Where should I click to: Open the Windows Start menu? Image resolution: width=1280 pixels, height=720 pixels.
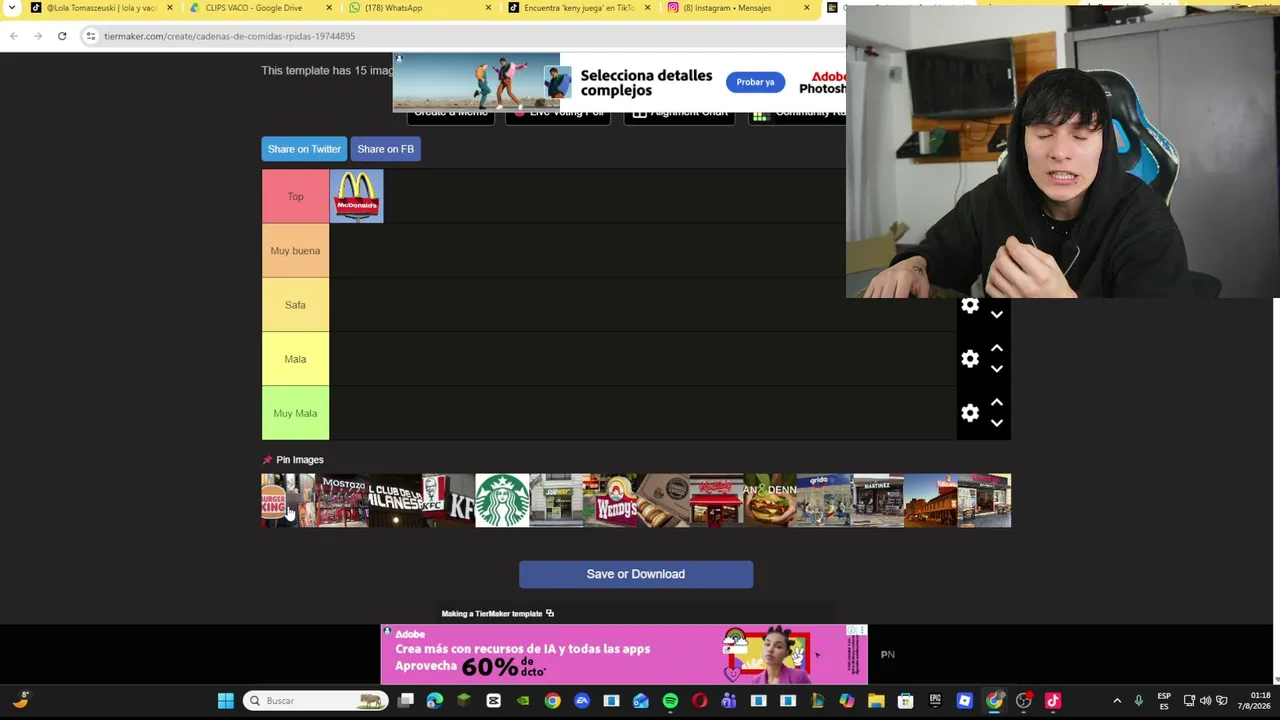click(226, 701)
